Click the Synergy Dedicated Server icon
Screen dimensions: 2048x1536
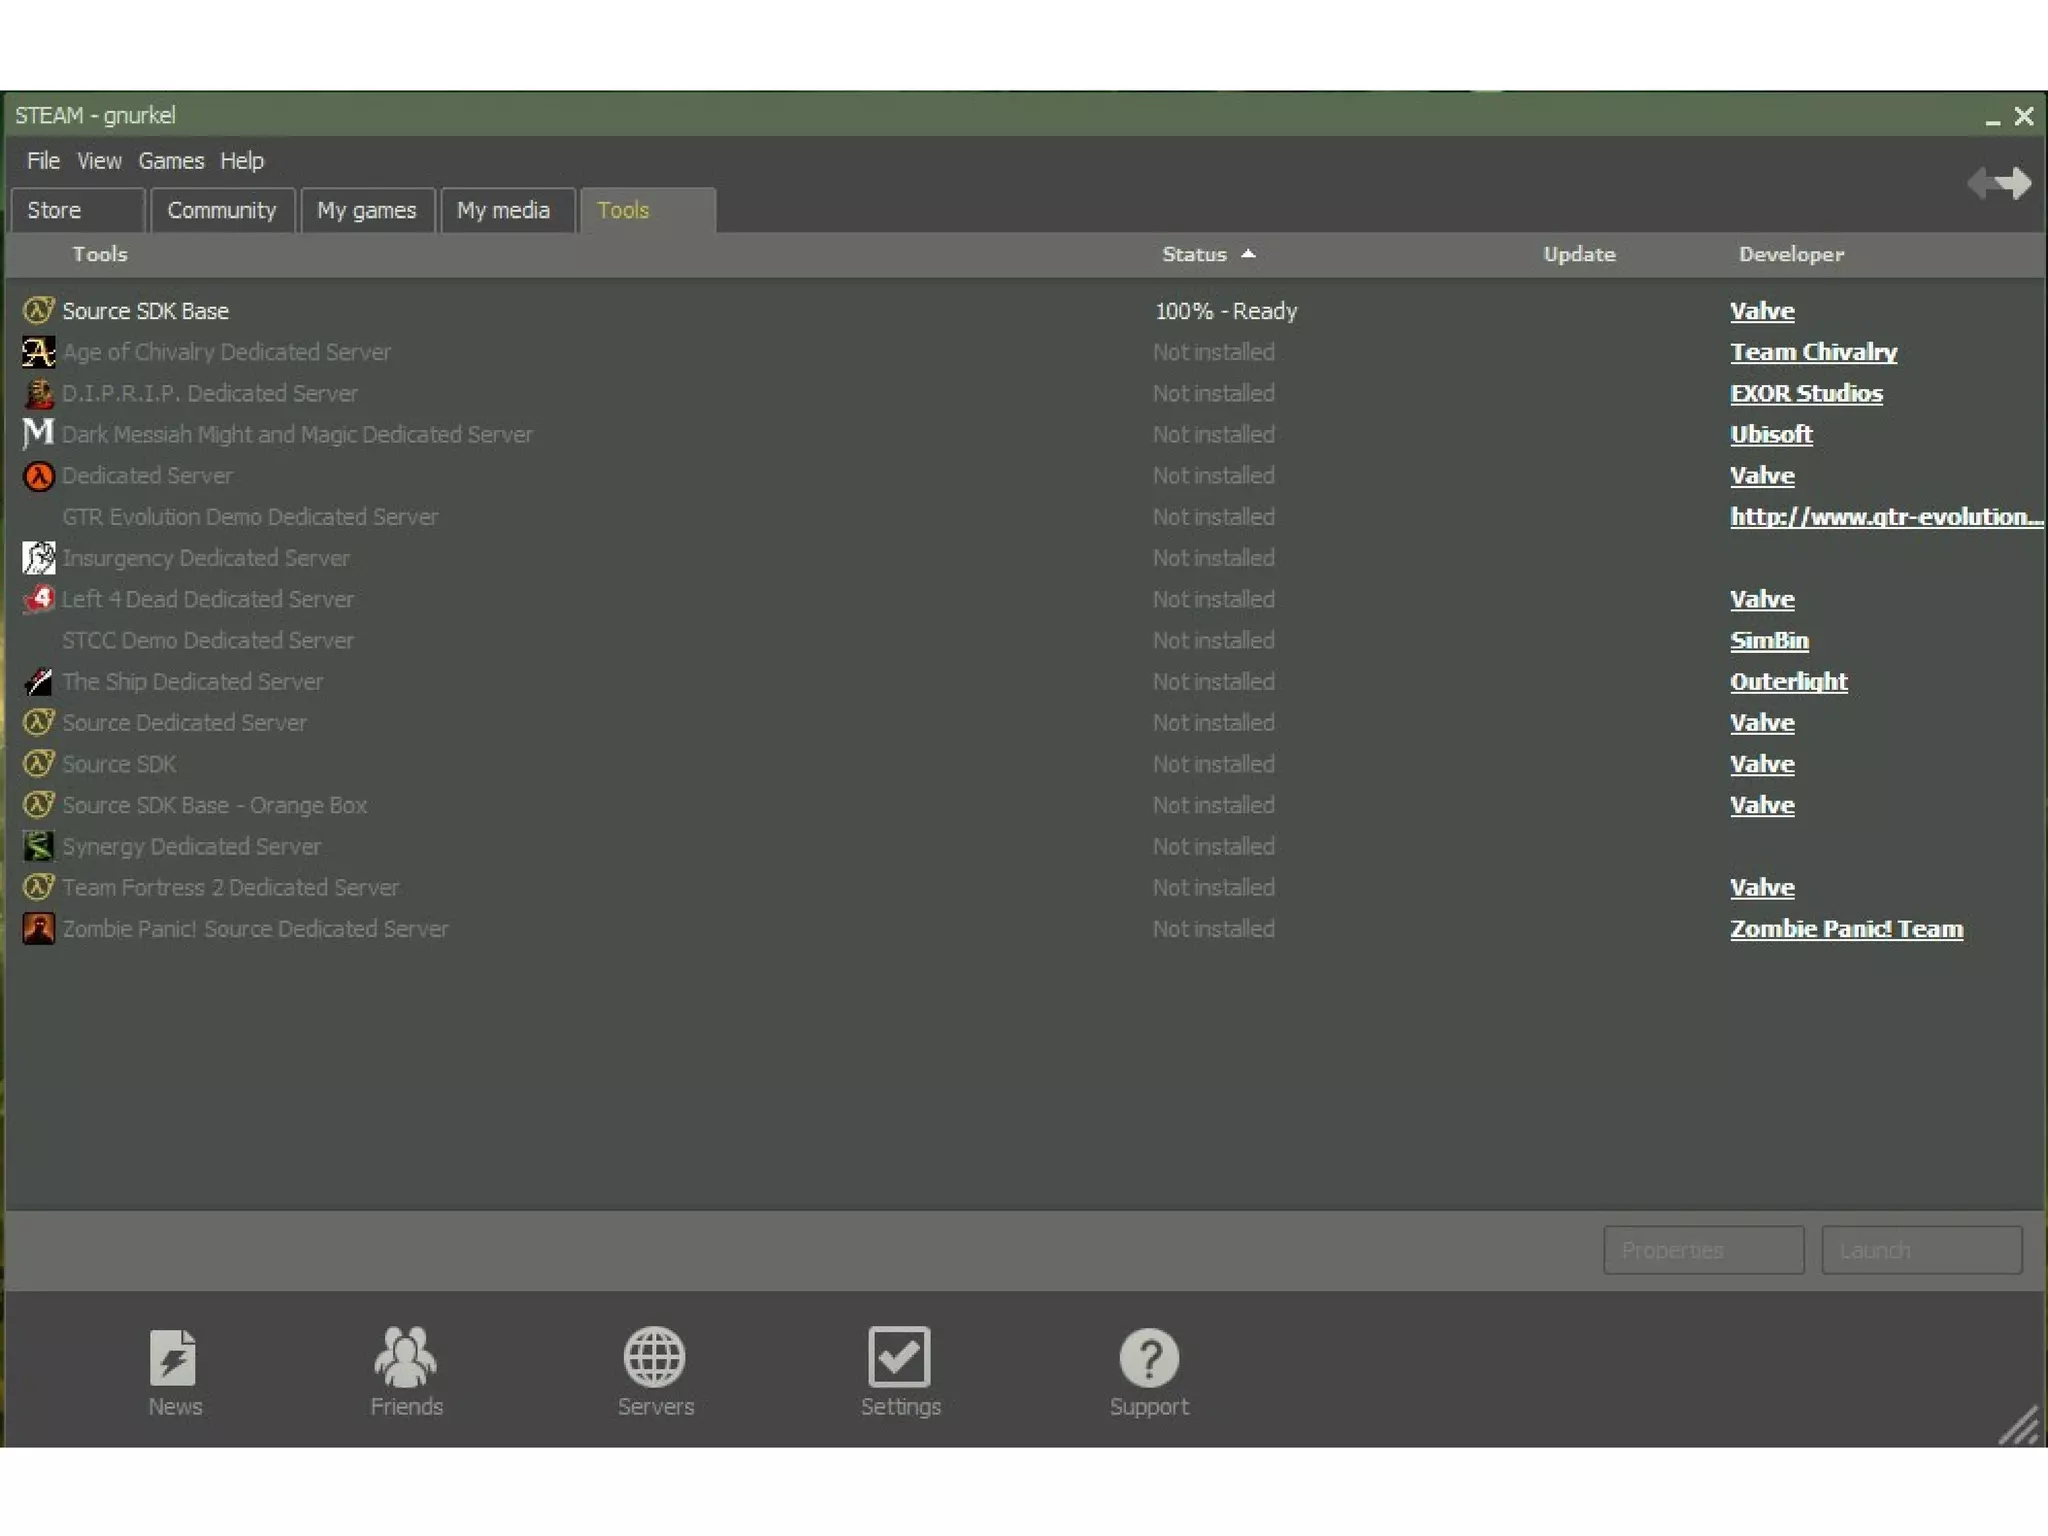point(38,846)
